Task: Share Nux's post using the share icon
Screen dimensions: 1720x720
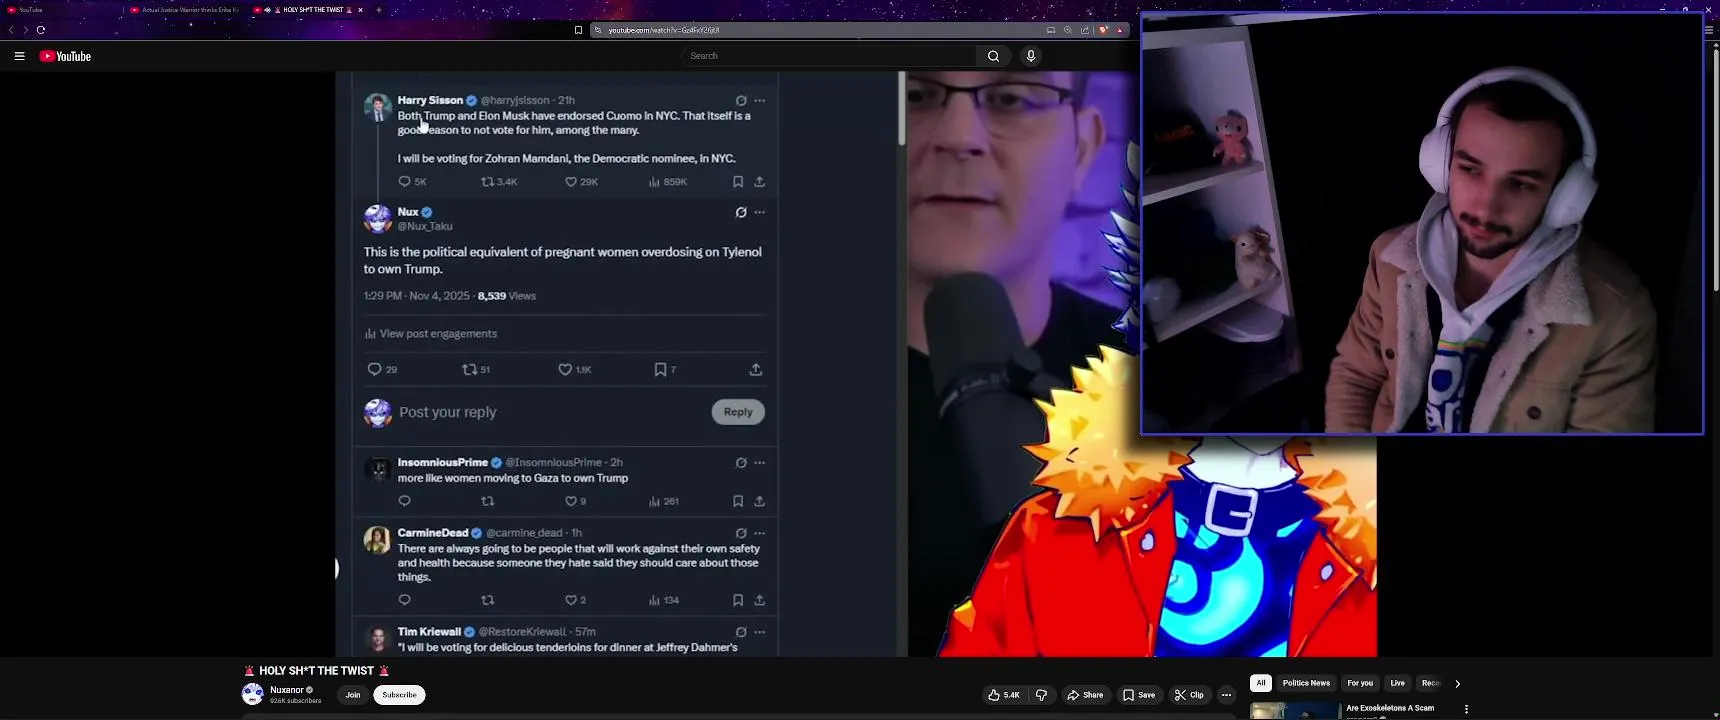Action: pyautogui.click(x=756, y=370)
